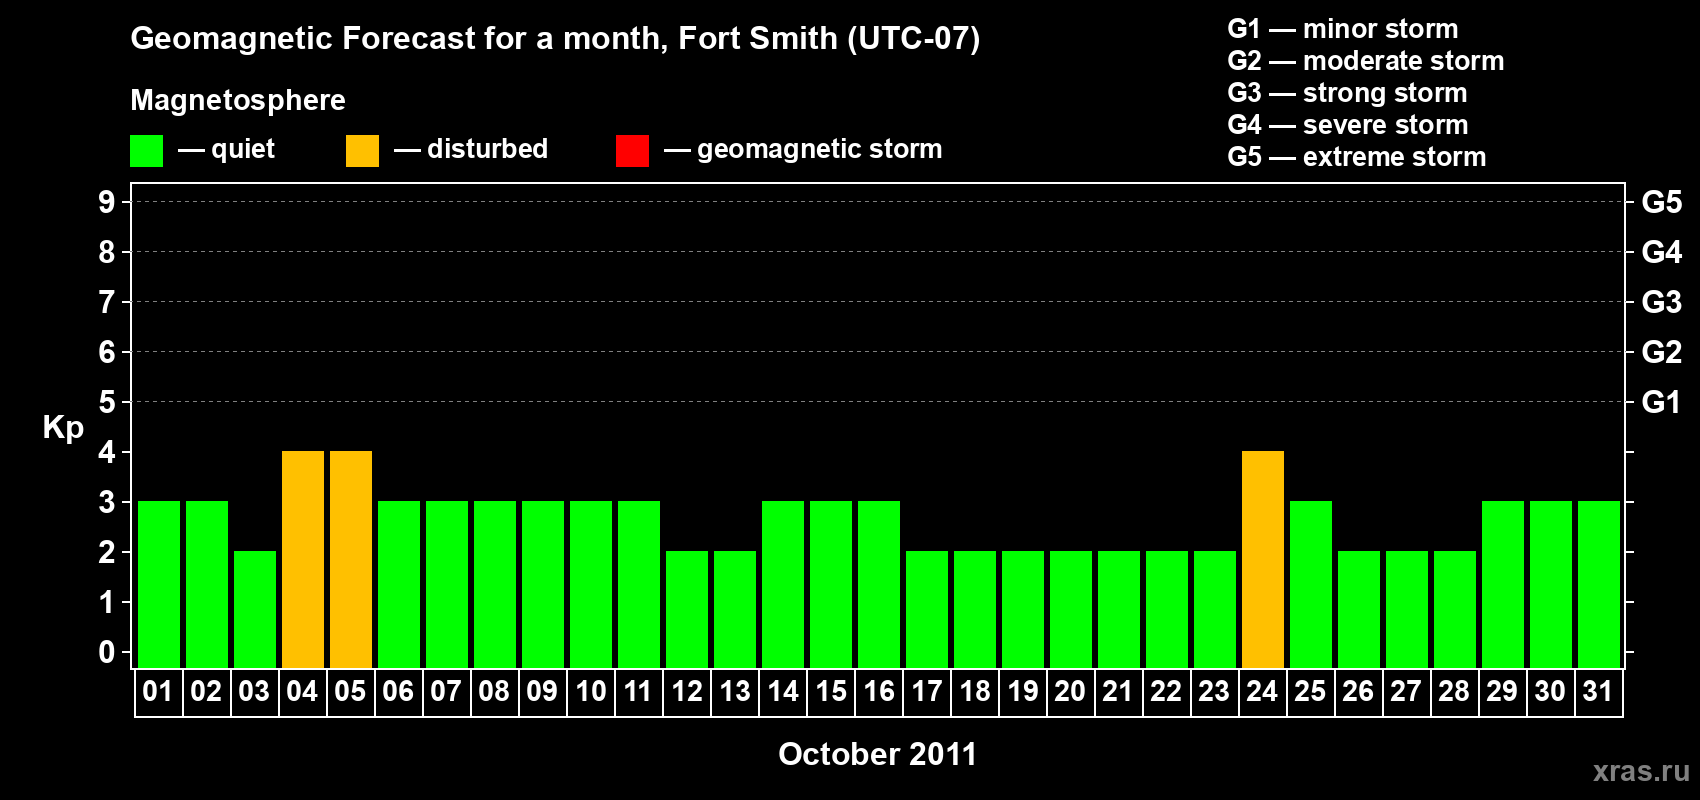Viewport: 1700px width, 800px height.
Task: Click date label 07 on the axis
Action: (446, 692)
